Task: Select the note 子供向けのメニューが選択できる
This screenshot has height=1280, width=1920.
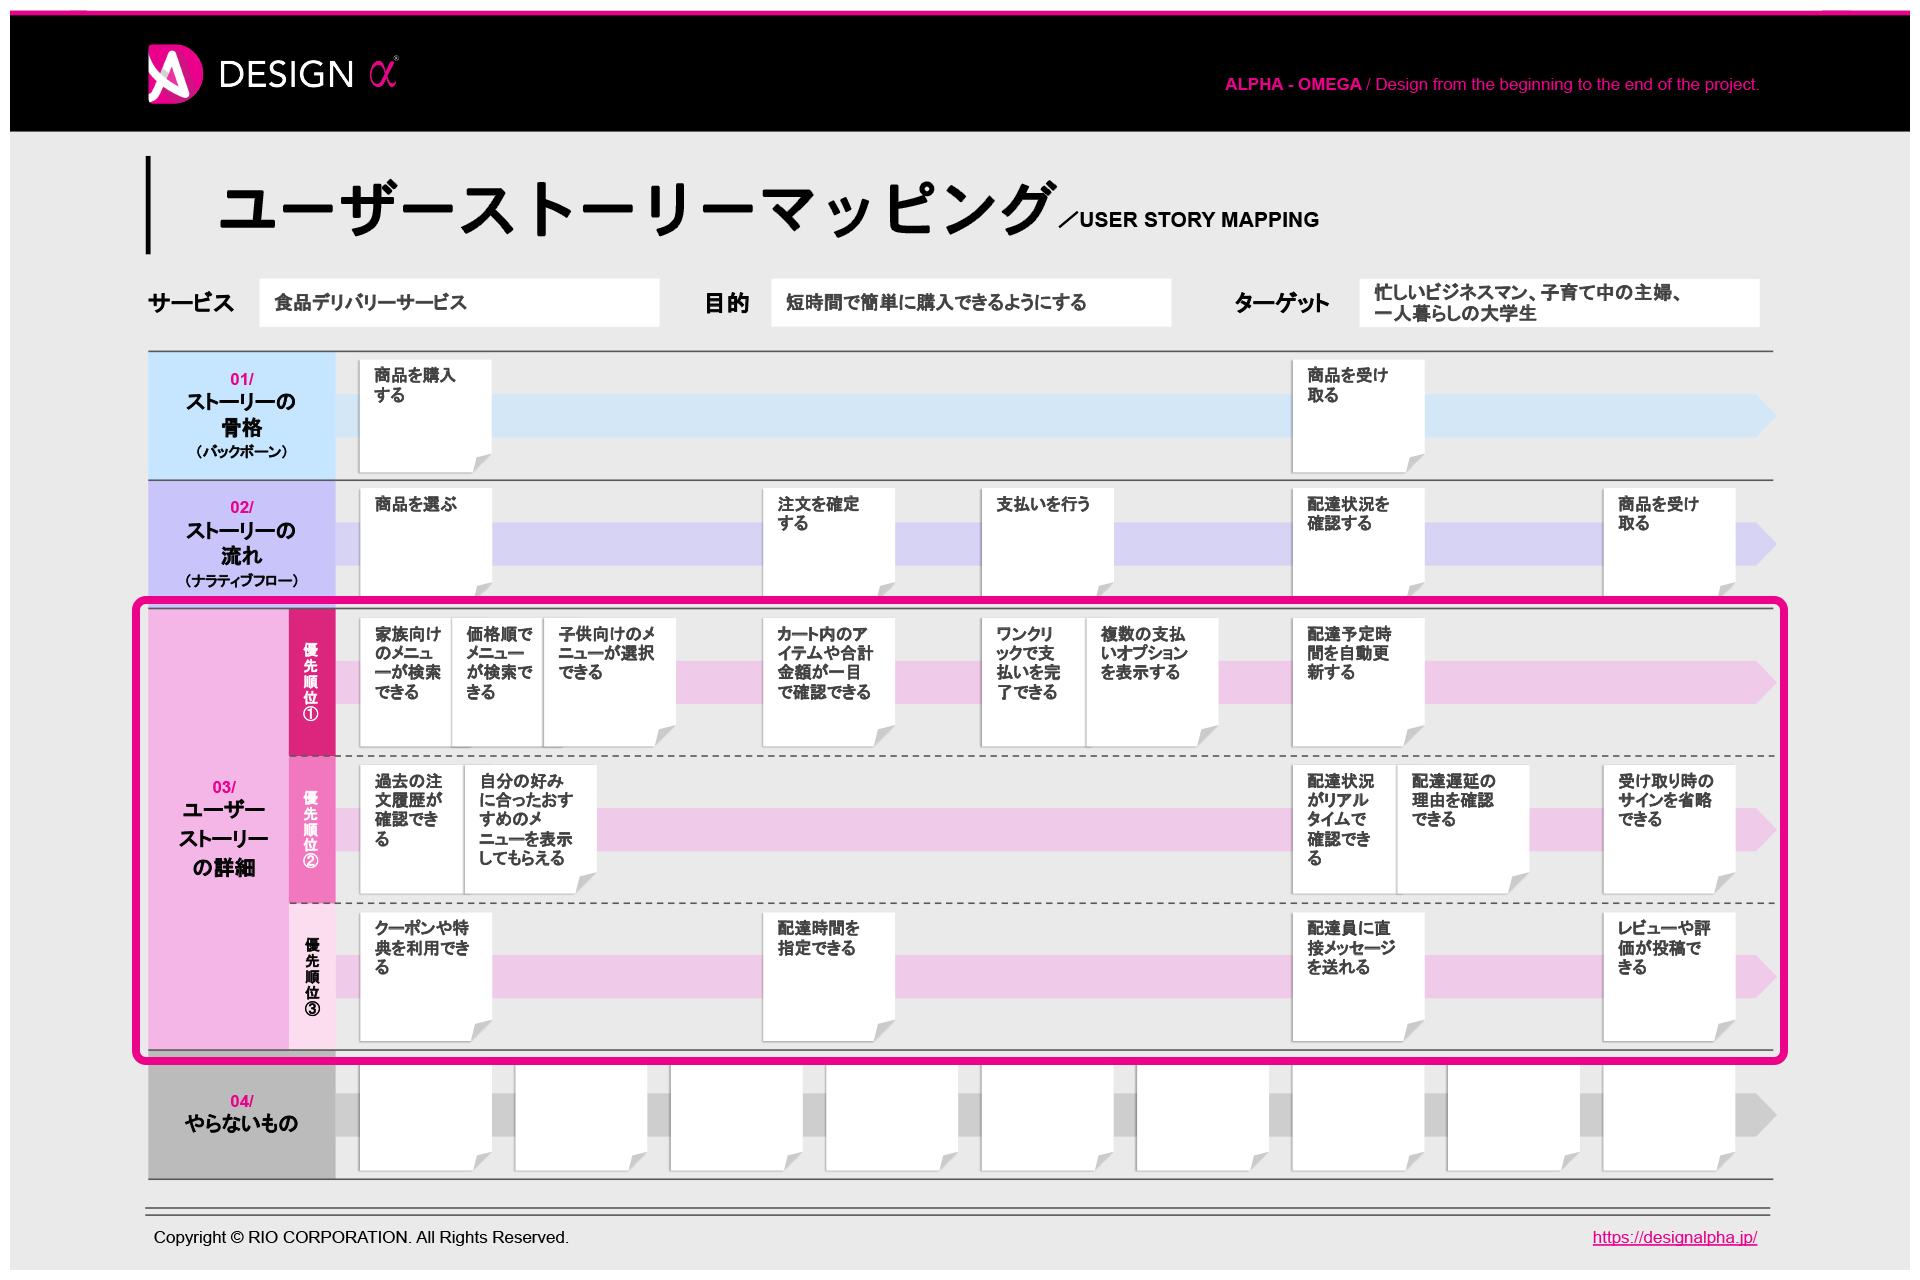Action: click(x=609, y=682)
